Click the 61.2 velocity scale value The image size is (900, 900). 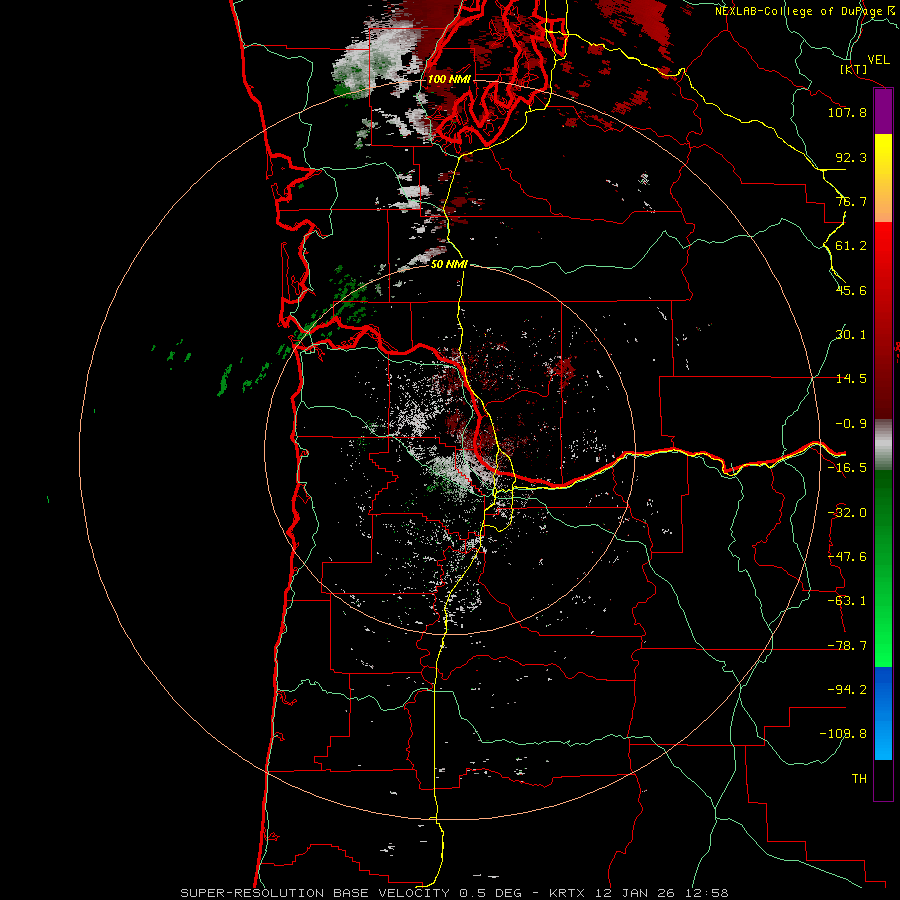(x=851, y=246)
